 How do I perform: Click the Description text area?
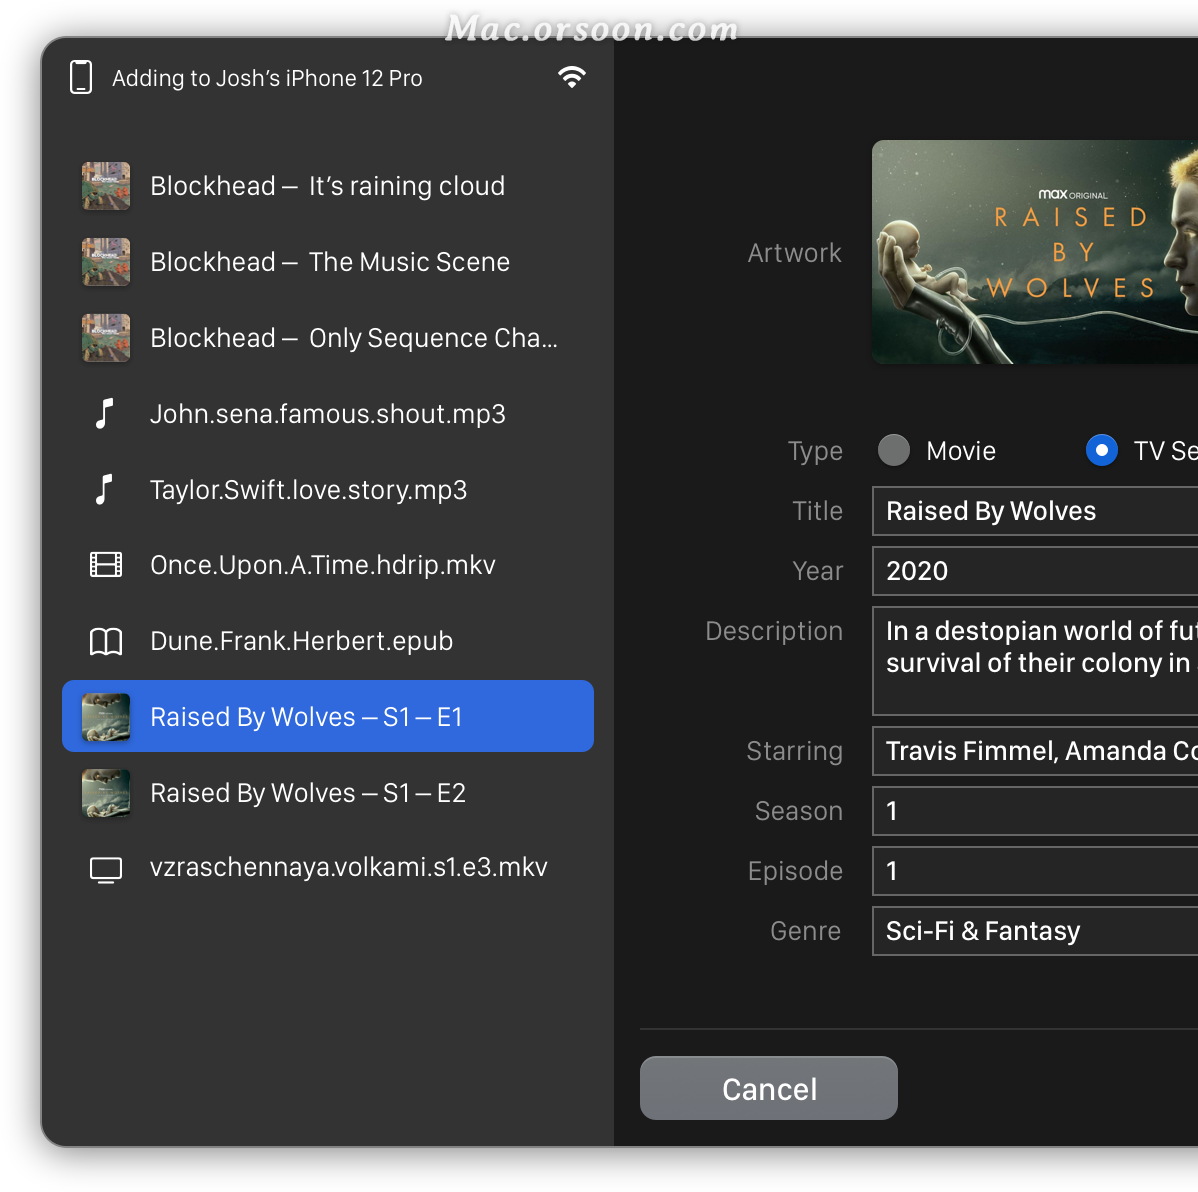[1034, 661]
